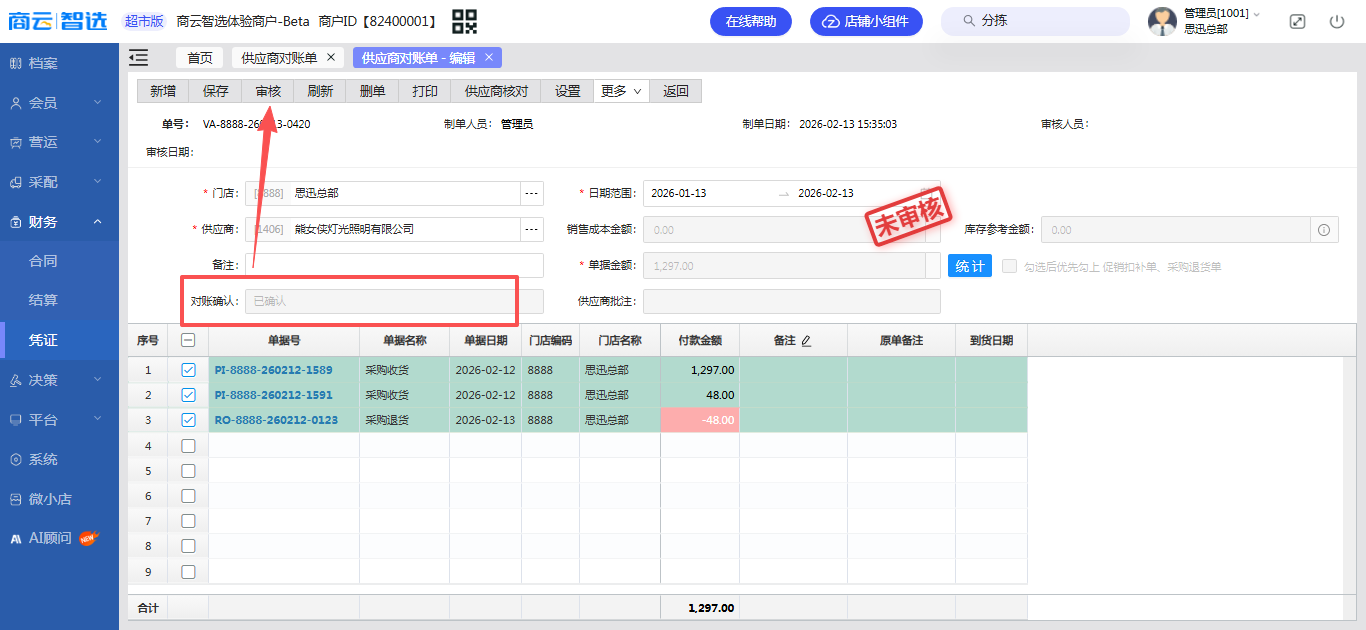Click the fullscreen expand icon
The width and height of the screenshot is (1366, 630).
point(1297,21)
